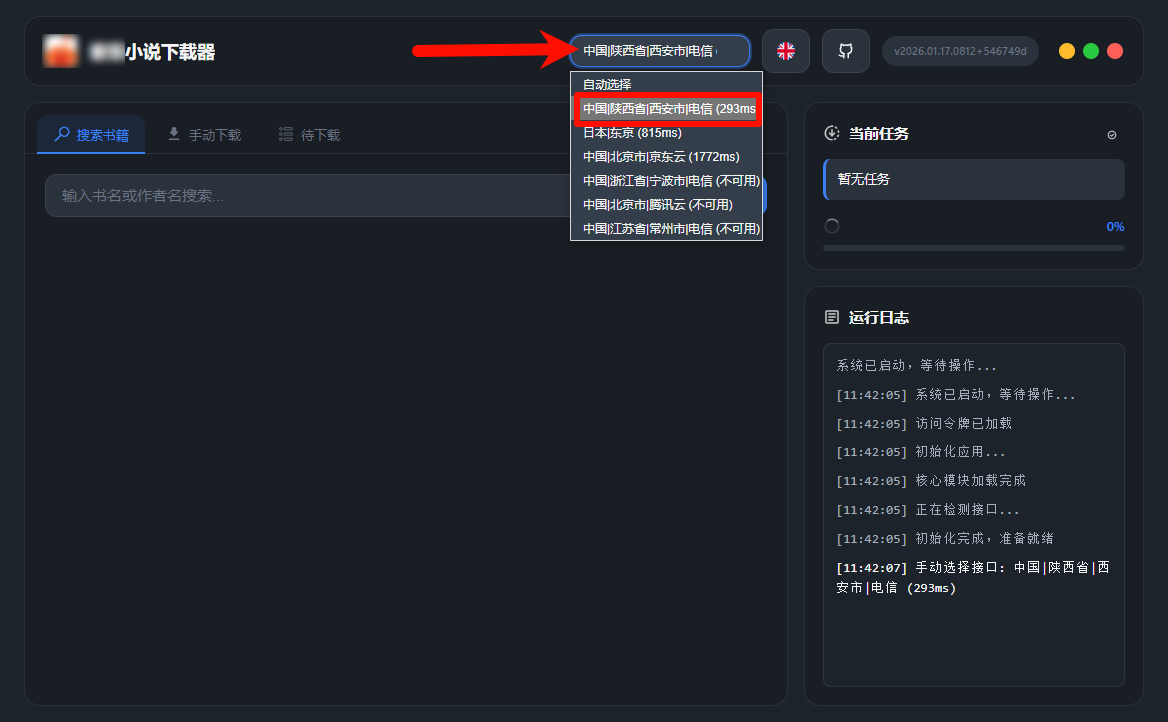Switch language with the UK flag button
This screenshot has width=1168, height=722.
point(786,51)
